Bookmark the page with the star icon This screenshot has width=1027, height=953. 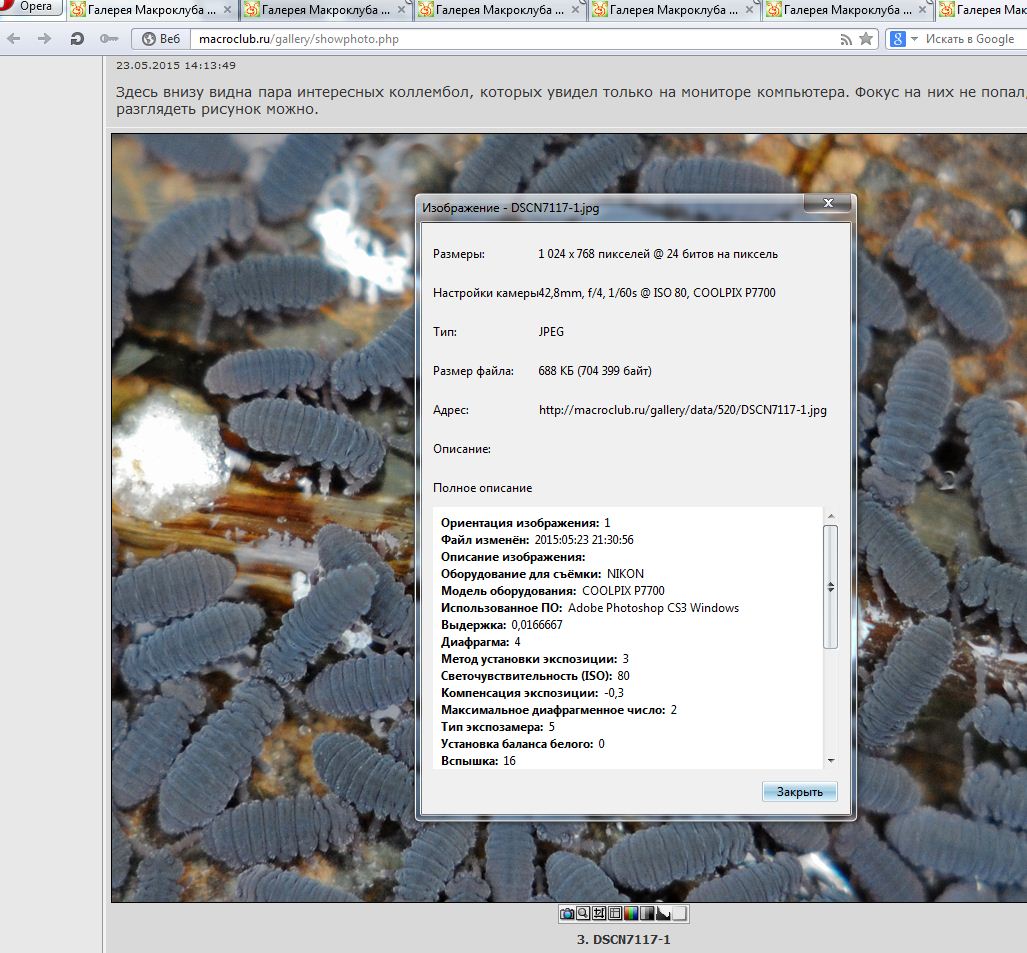866,39
